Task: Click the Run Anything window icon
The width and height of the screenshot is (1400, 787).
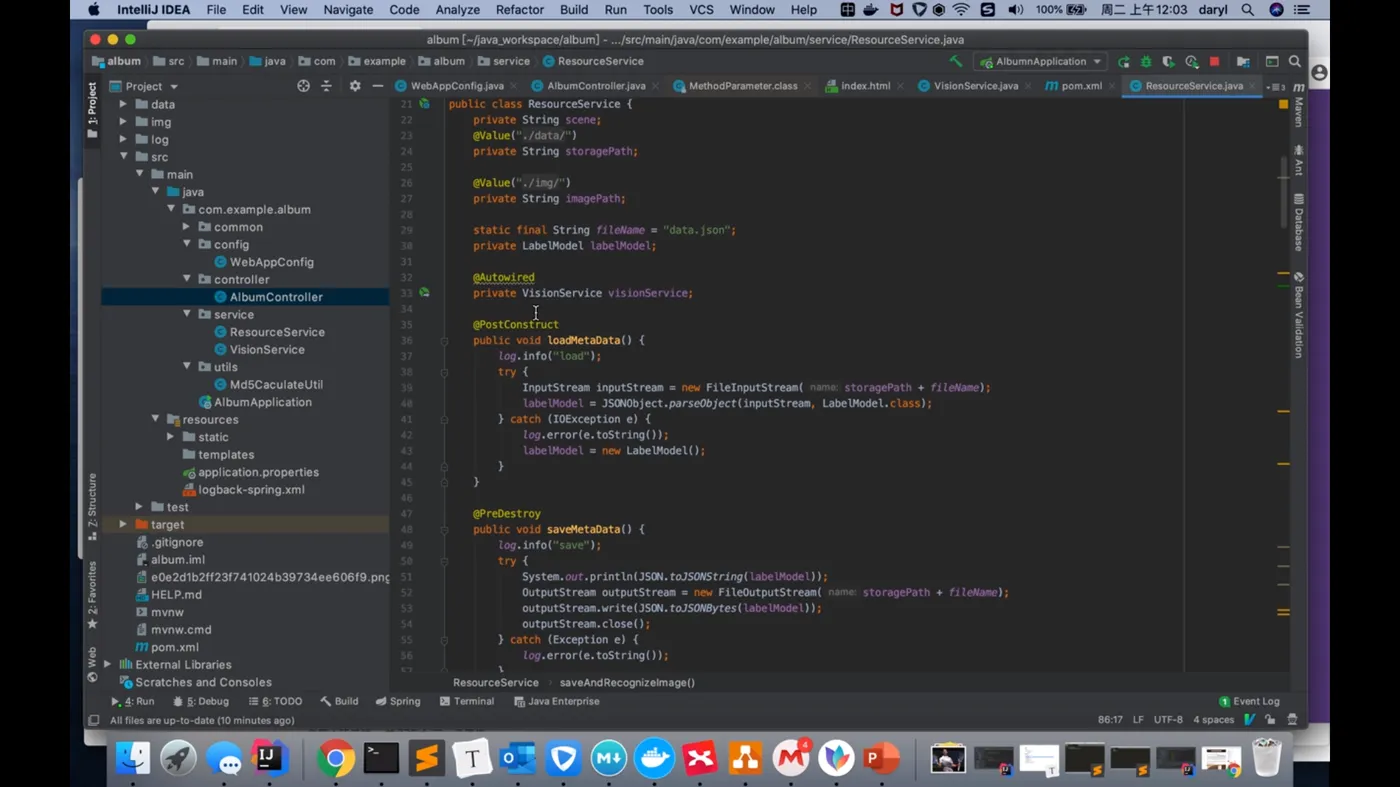Action: coord(1272,62)
